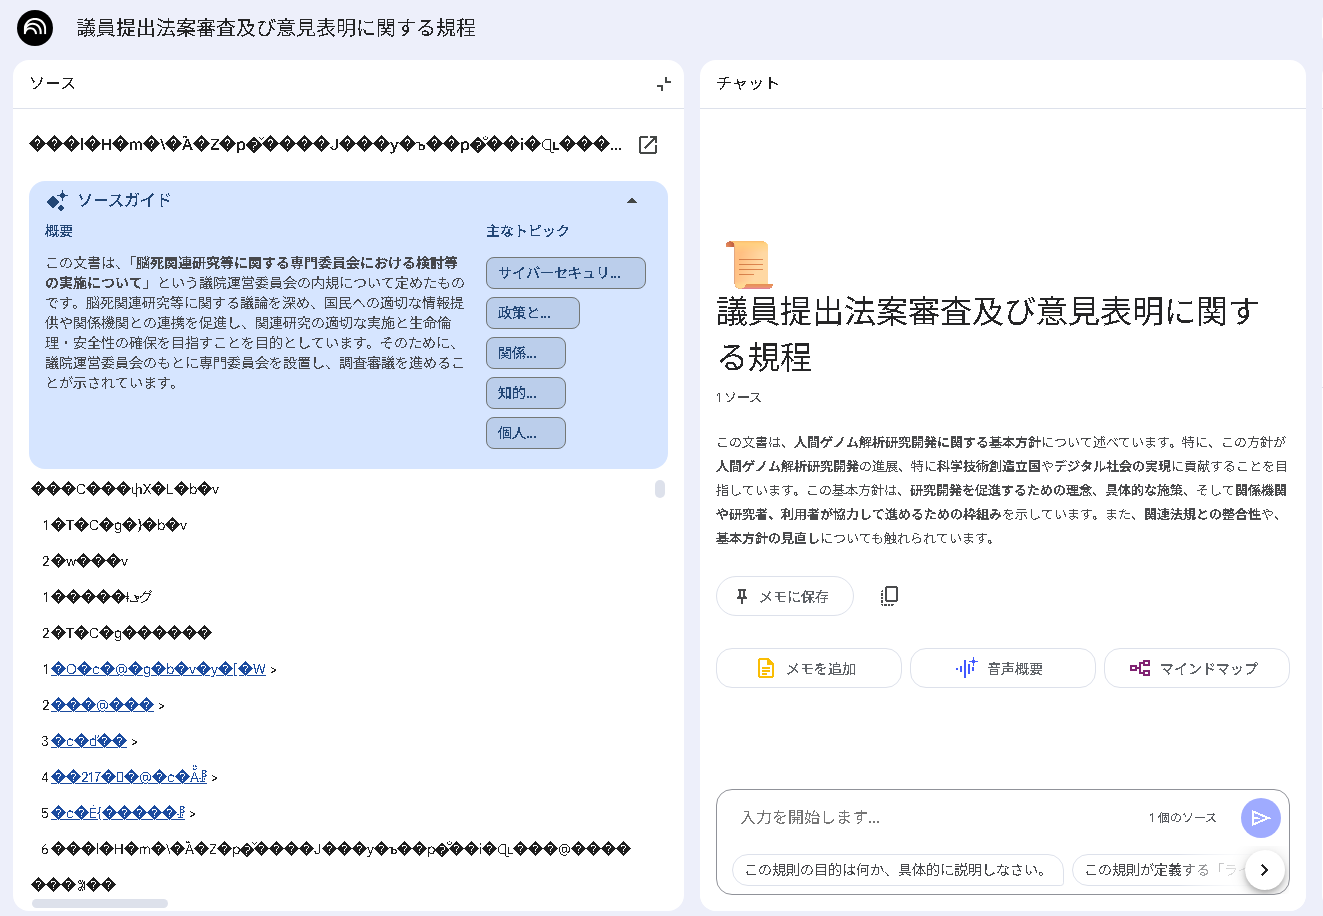Collapse the source panel with the shrink icon
Screen dimensions: 1323x916
point(664,84)
